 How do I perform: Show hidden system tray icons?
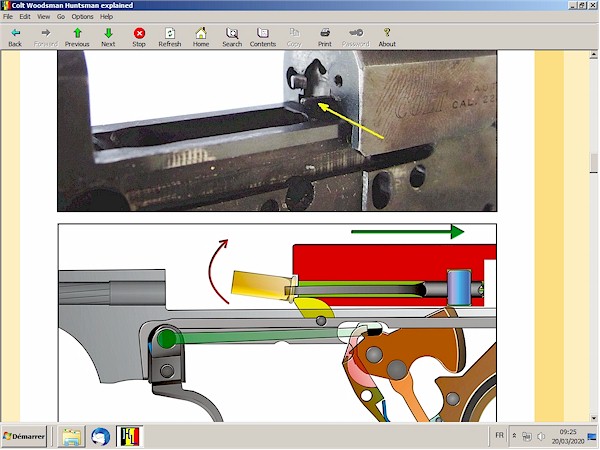pos(515,436)
